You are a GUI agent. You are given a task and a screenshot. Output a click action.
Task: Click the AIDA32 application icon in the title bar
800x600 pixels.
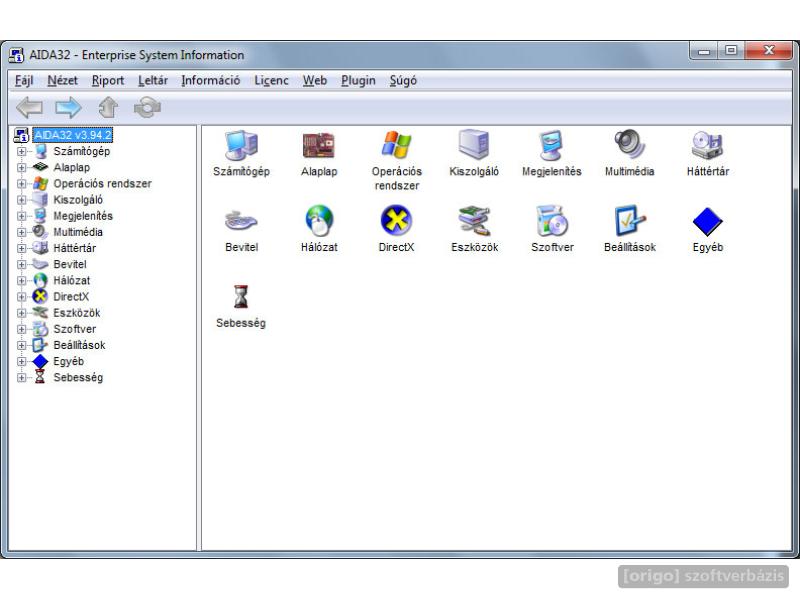(16, 55)
